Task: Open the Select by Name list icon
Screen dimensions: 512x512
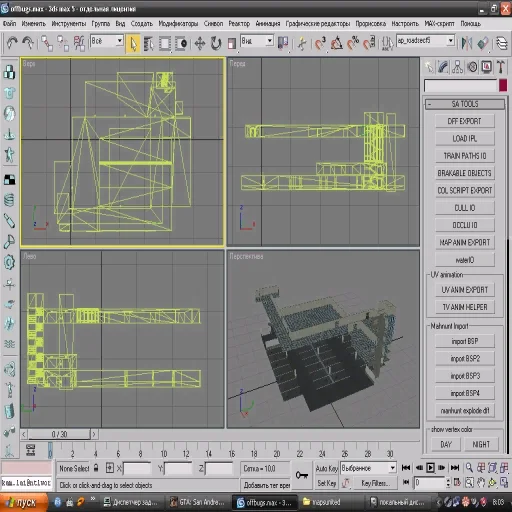Action: (148, 44)
